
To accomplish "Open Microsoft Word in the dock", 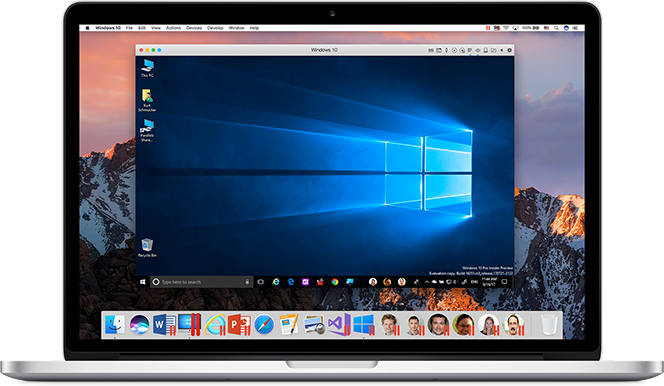I will (164, 325).
